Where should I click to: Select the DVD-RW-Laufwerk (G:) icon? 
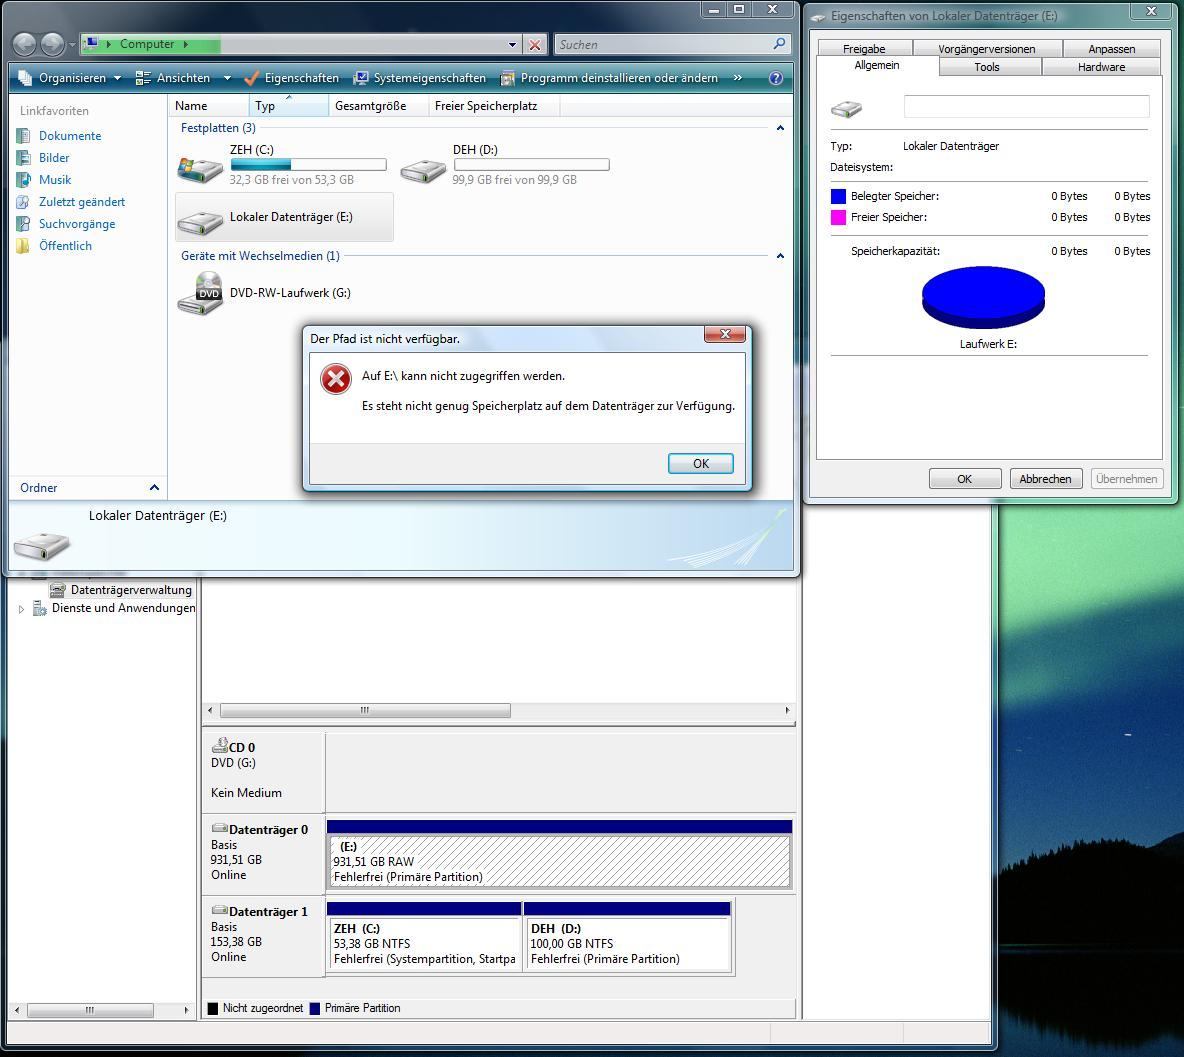[200, 293]
